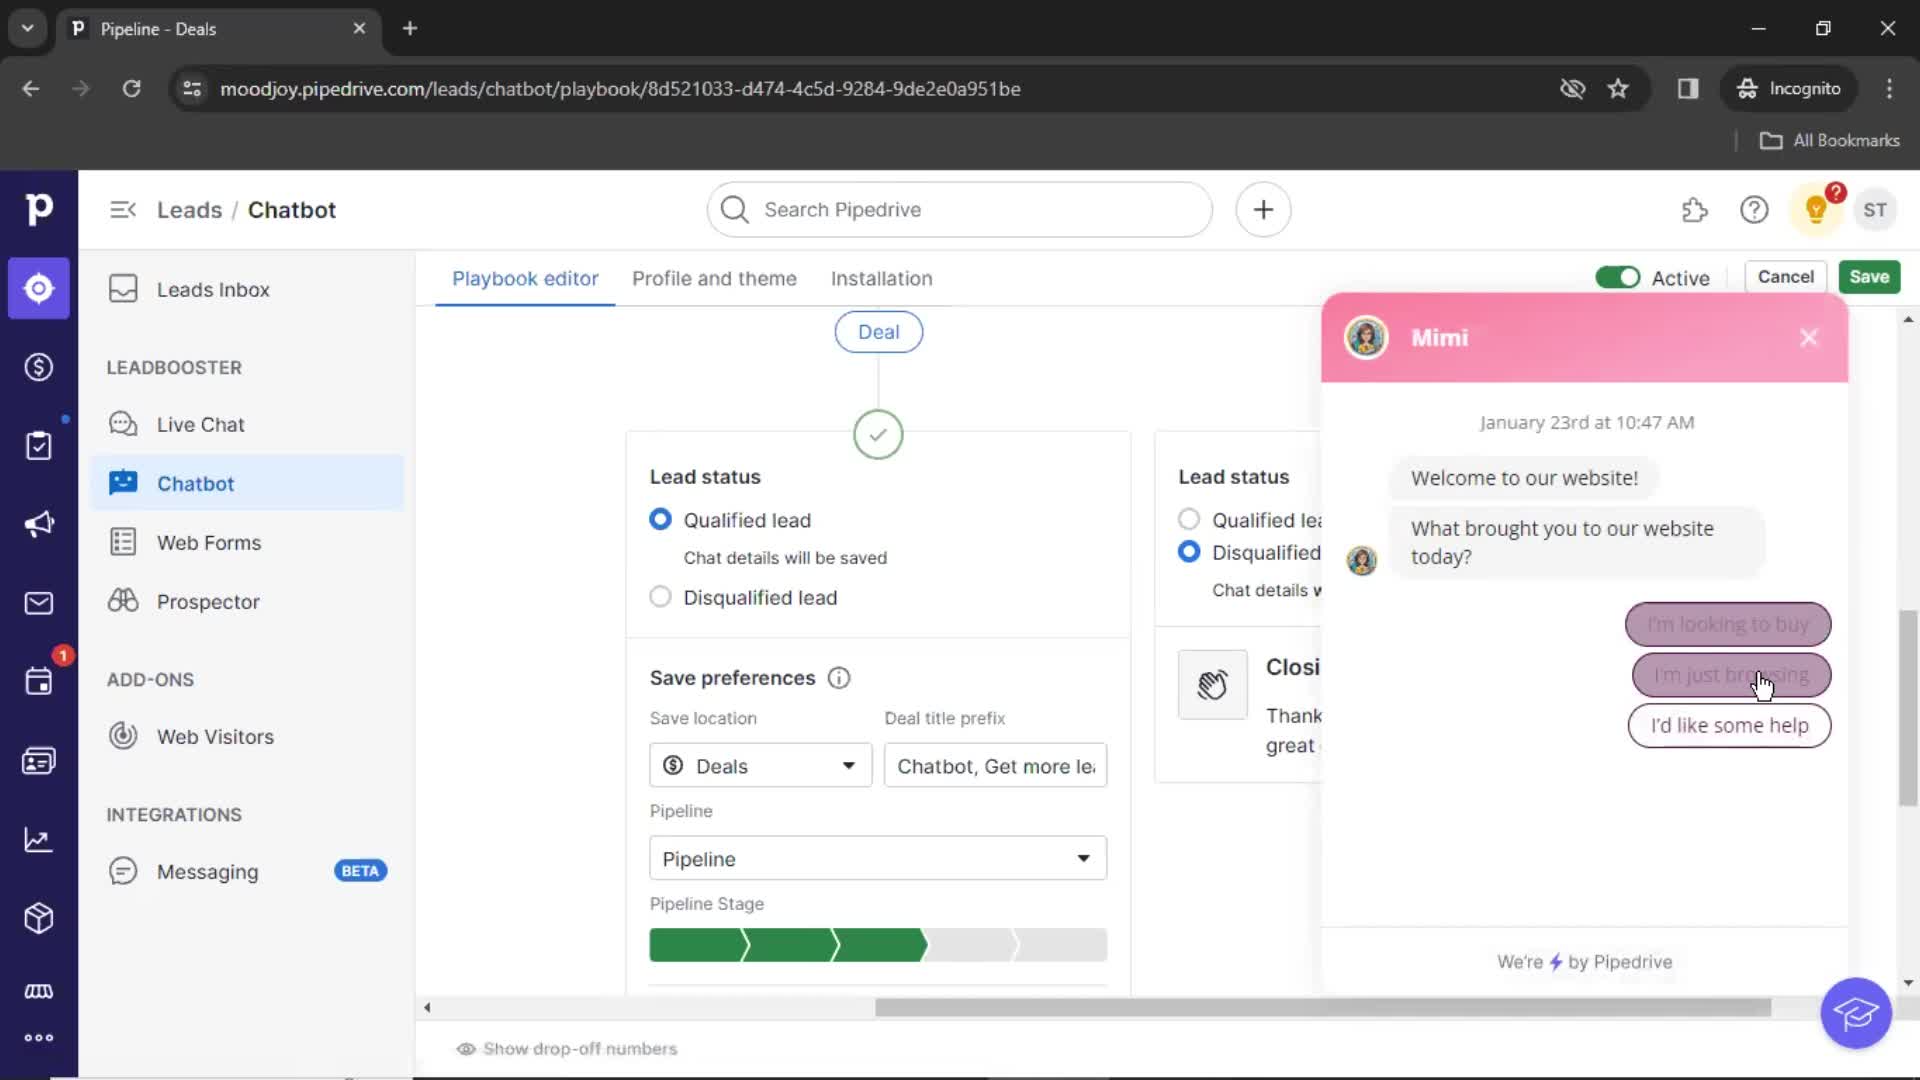Switch to Playbook editor tab
This screenshot has height=1080, width=1920.
(525, 278)
